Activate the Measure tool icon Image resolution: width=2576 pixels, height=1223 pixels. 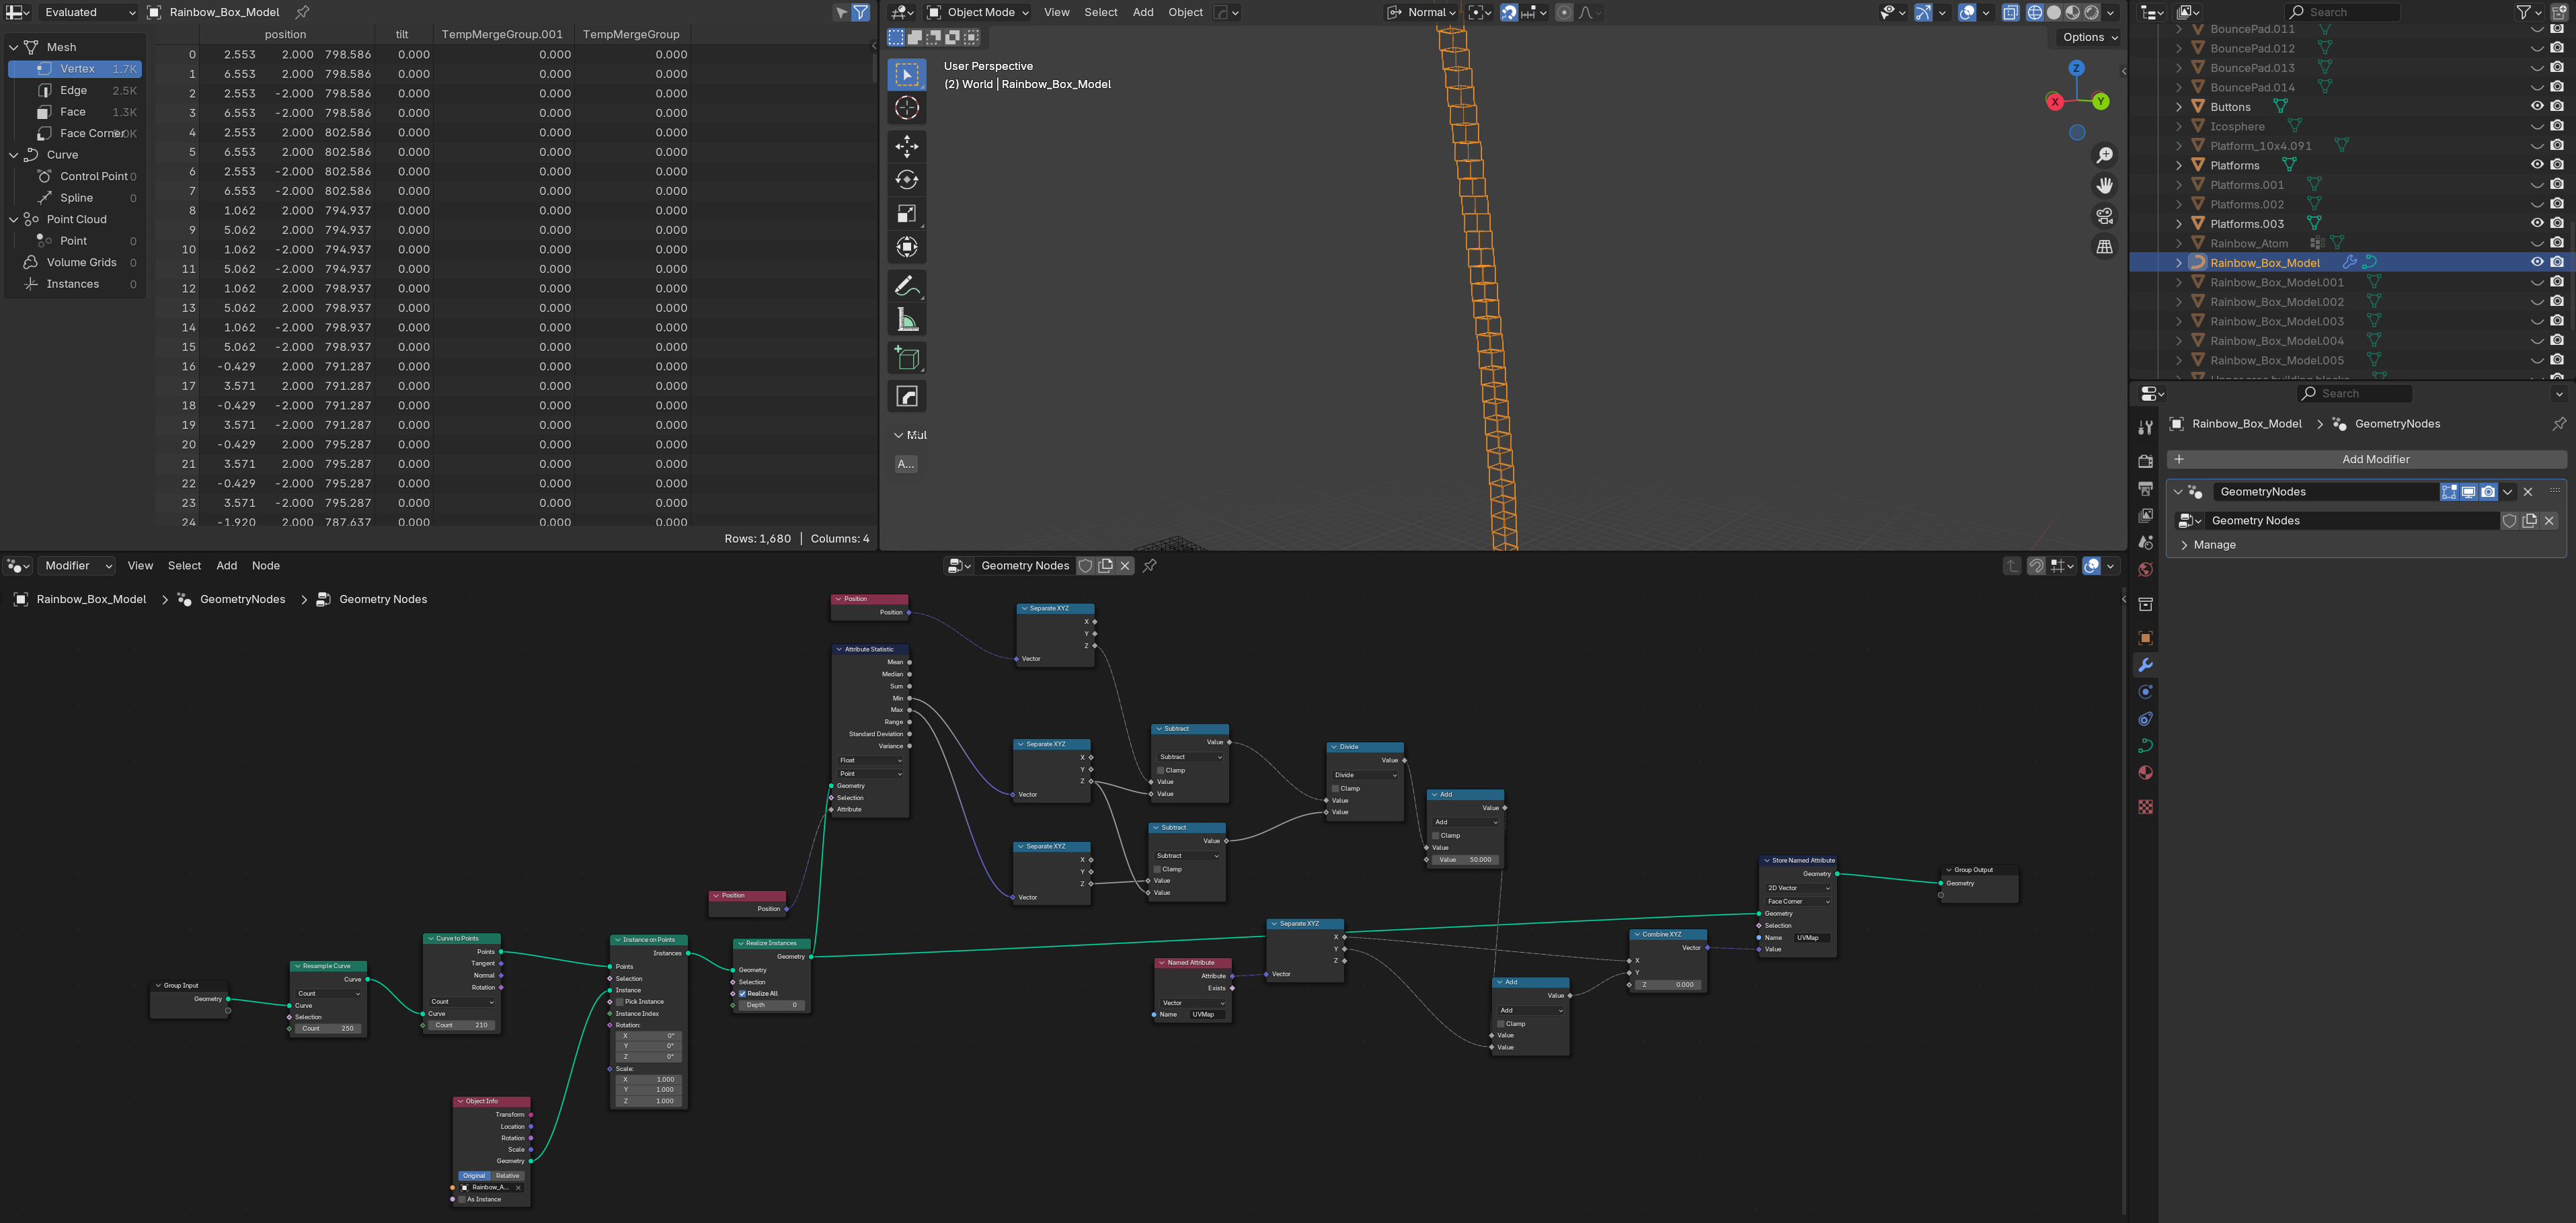pos(906,320)
